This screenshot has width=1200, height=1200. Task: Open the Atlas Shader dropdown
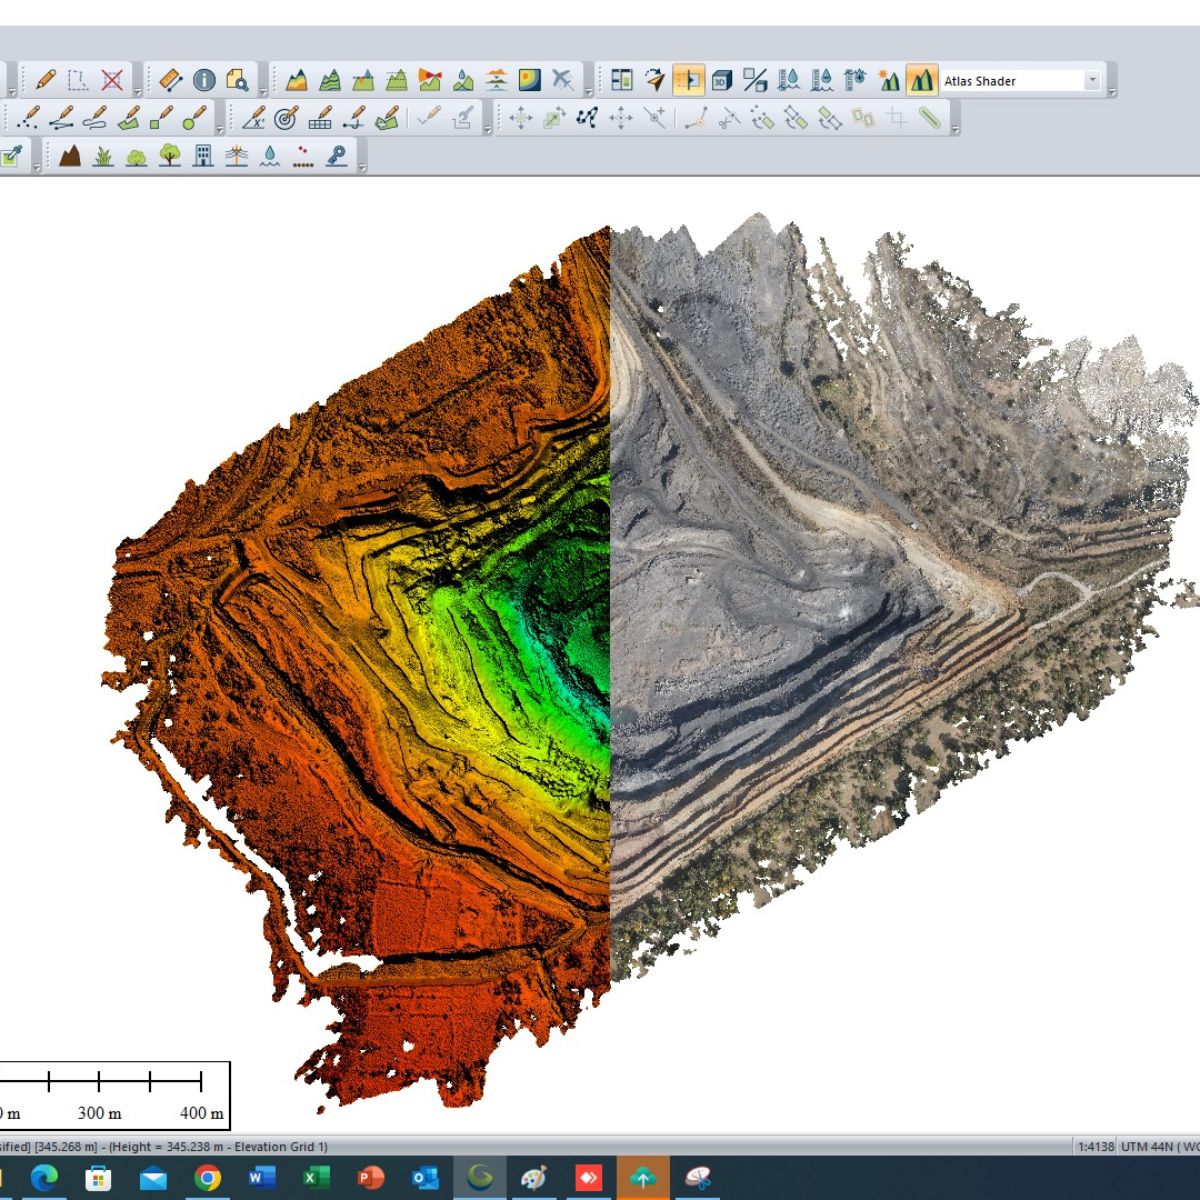pos(1092,80)
